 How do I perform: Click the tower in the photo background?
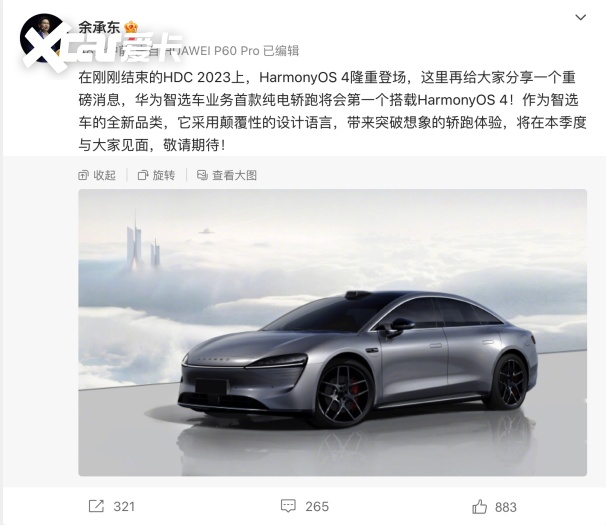pyautogui.click(x=135, y=242)
